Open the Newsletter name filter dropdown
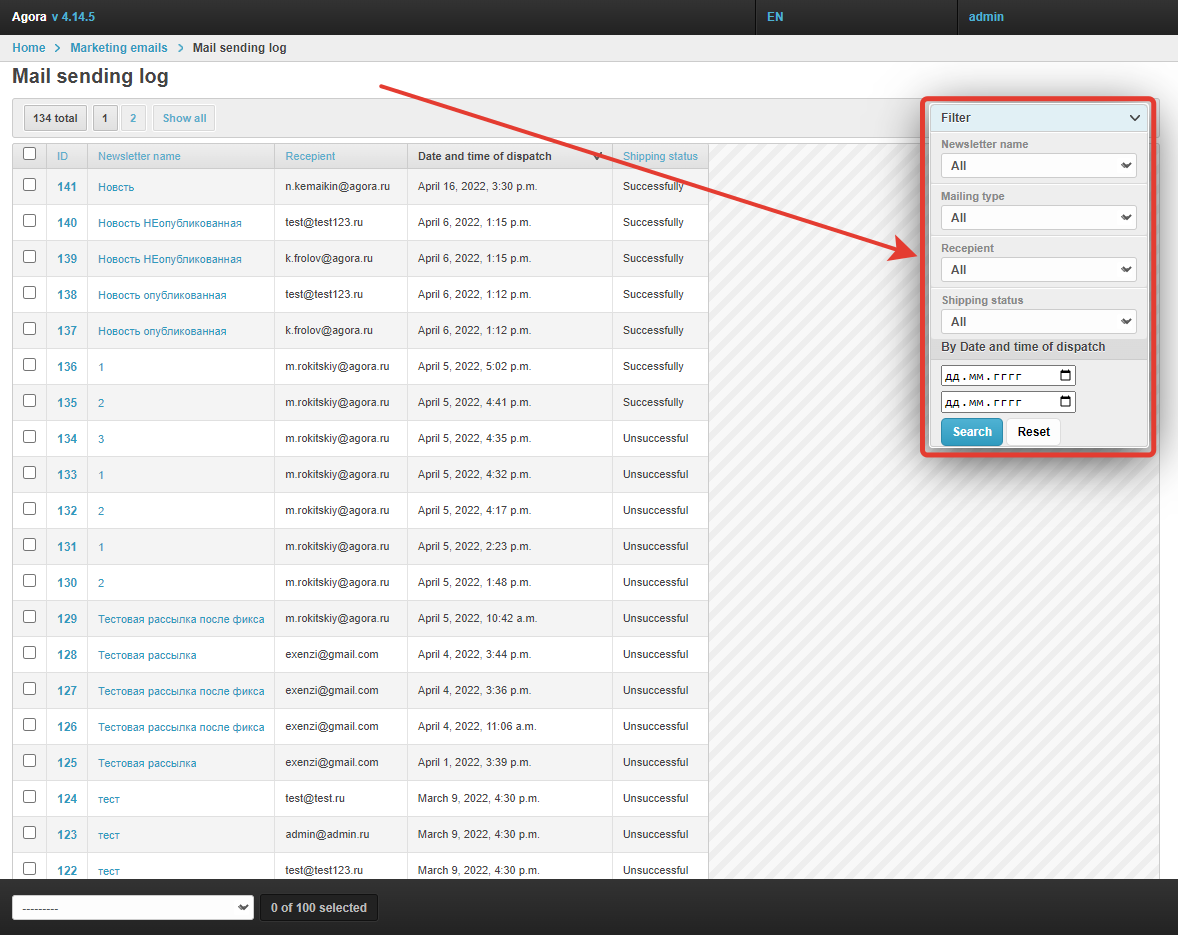Screen dimensions: 1178x935 point(1038,166)
